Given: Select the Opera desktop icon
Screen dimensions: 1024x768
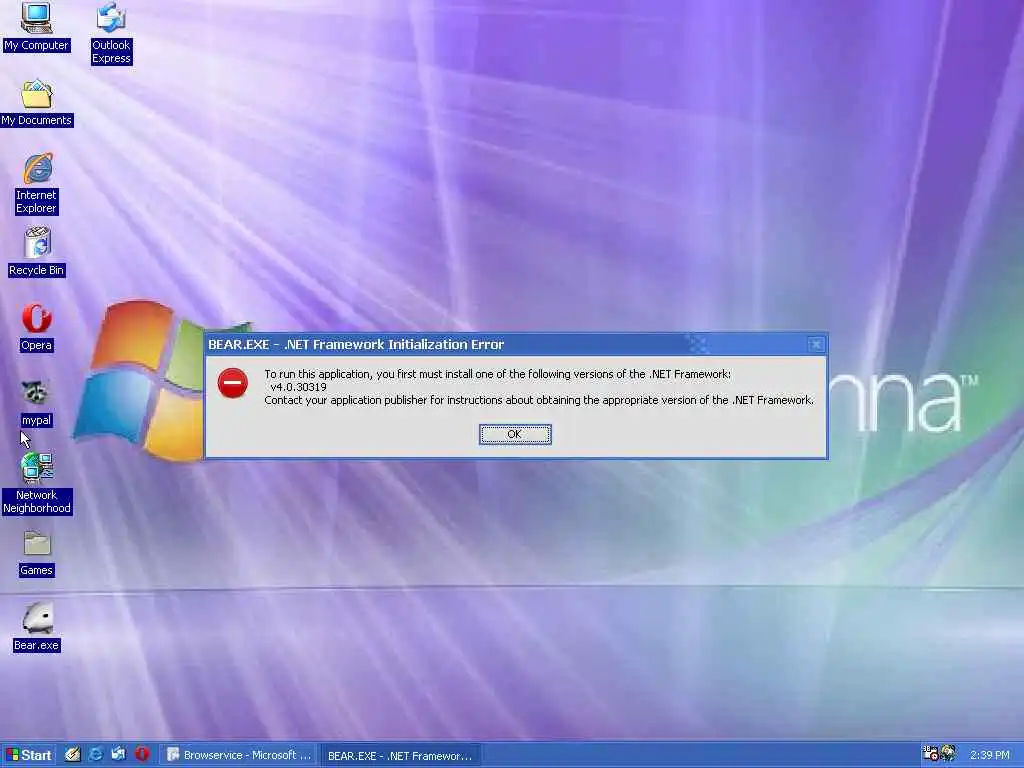Looking at the screenshot, I should pos(37,328).
